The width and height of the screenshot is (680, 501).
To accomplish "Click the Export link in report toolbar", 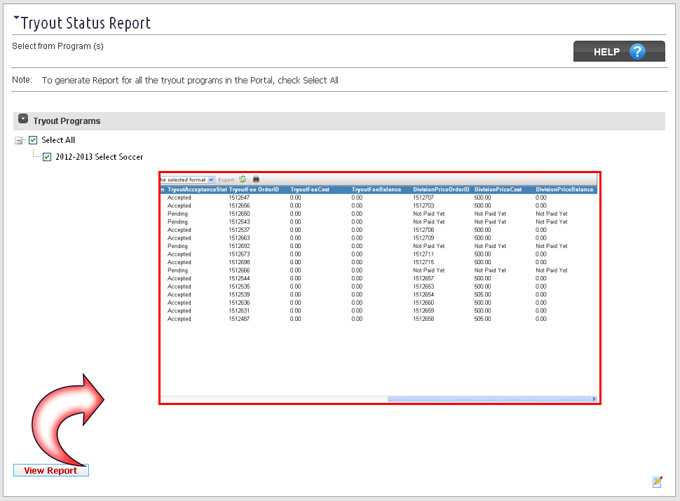I will (226, 180).
